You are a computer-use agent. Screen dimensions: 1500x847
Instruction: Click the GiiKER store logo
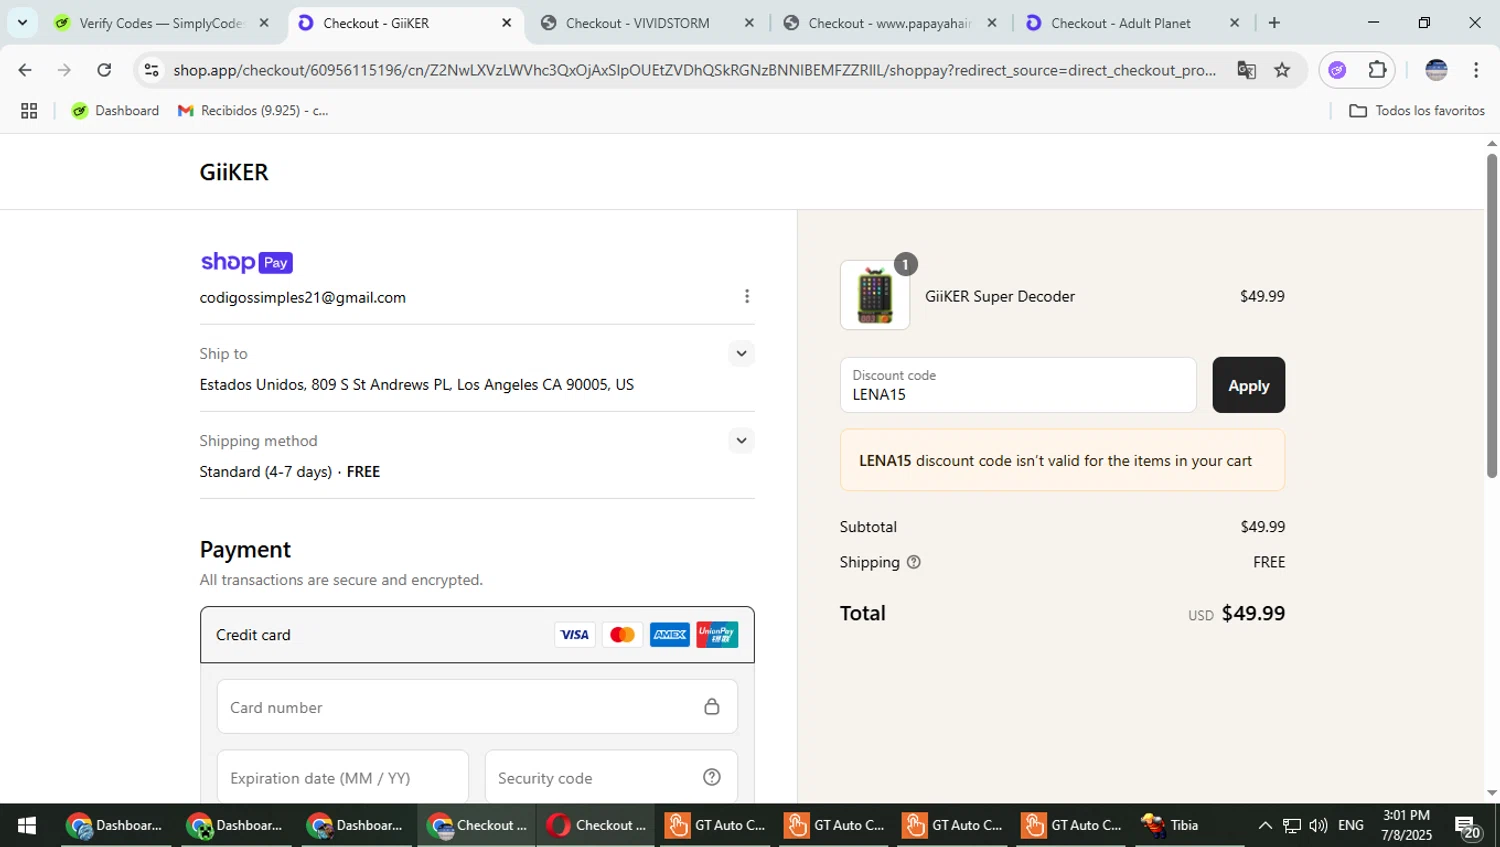[234, 172]
